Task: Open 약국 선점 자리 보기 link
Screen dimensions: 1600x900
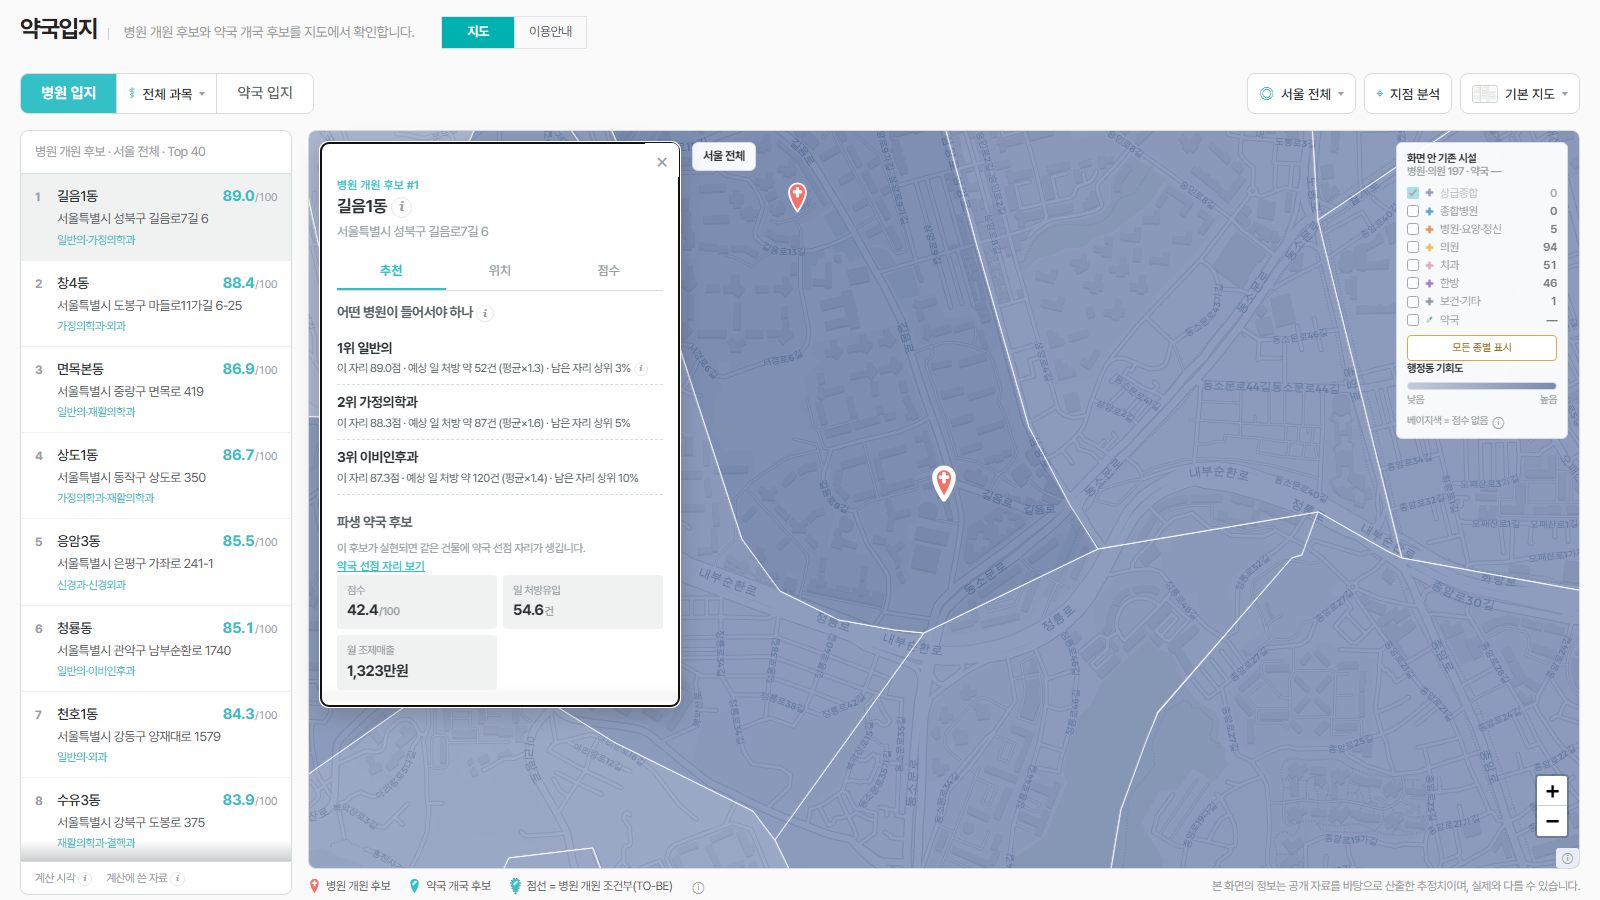Action: point(381,566)
